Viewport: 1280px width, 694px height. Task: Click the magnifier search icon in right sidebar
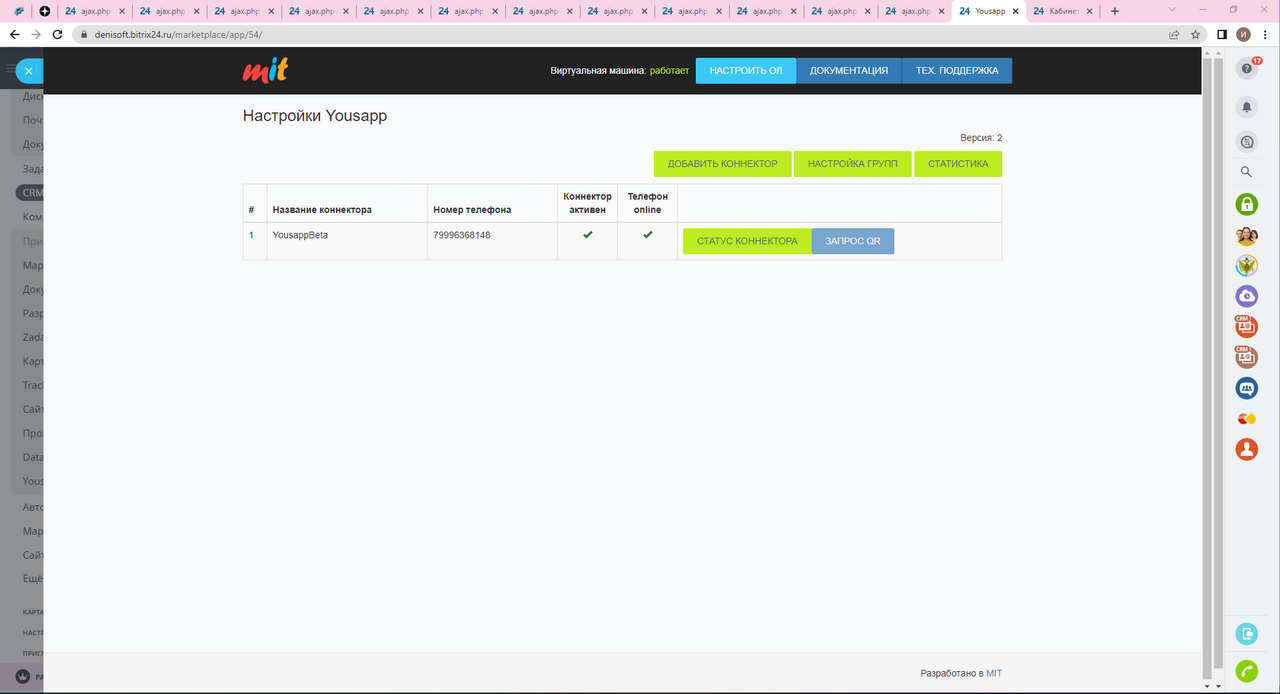(1247, 172)
